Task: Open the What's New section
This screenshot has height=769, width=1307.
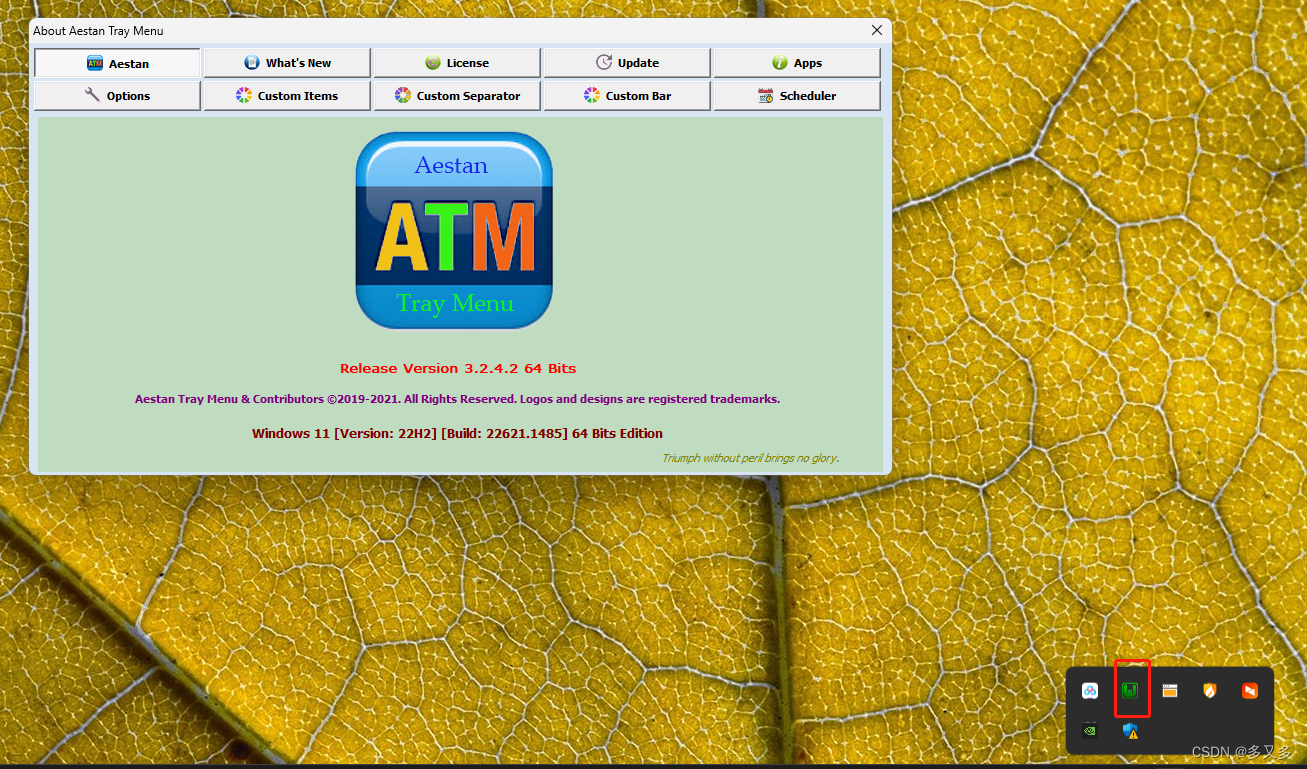Action: click(287, 63)
